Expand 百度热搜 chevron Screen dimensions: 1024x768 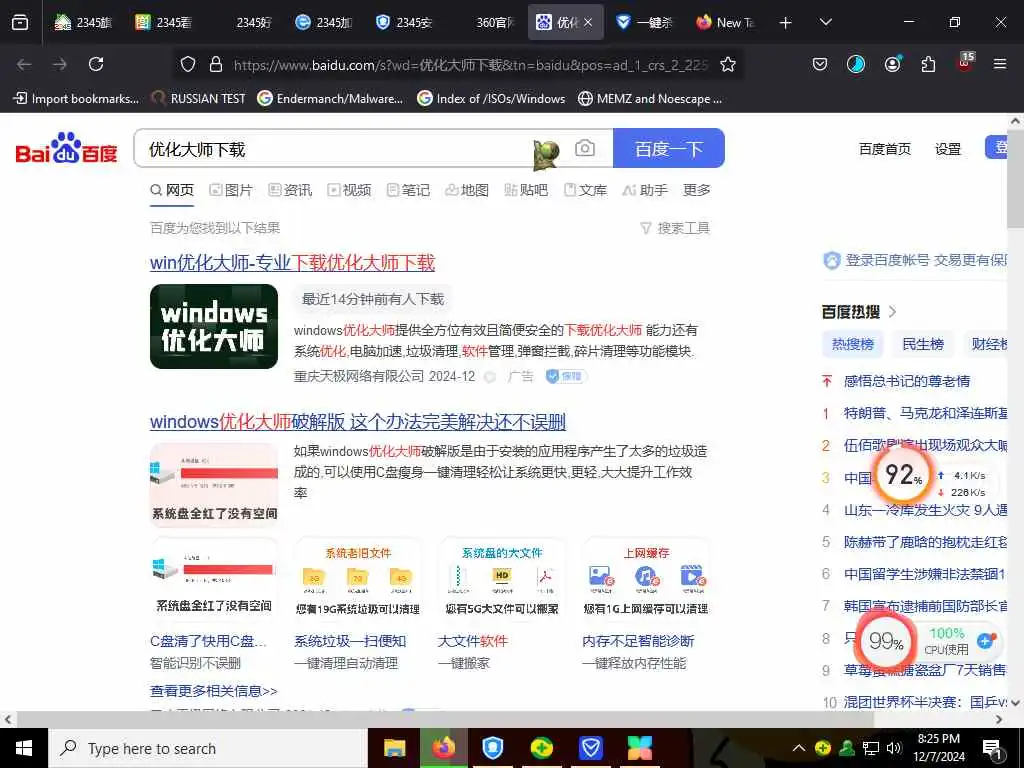tap(892, 312)
